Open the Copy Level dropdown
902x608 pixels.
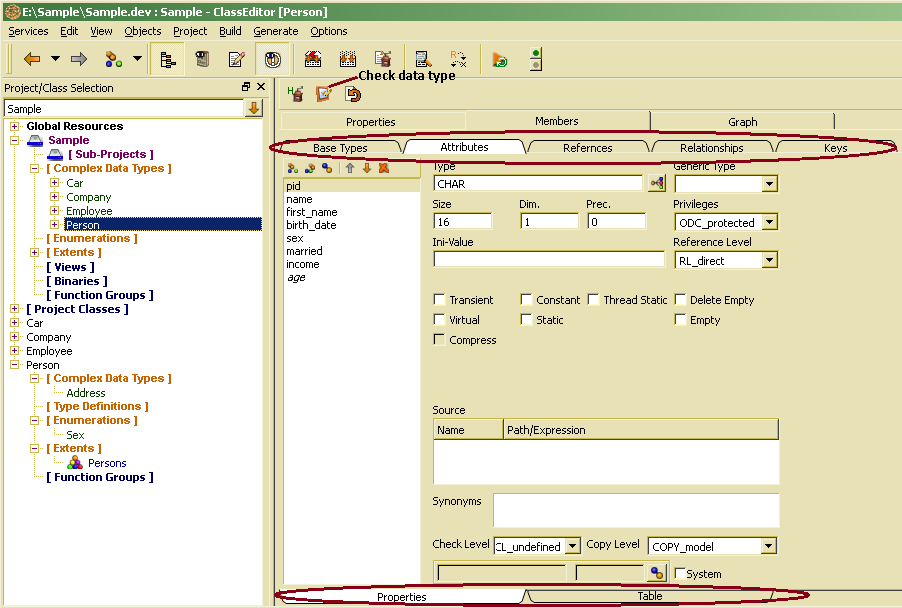[768, 546]
